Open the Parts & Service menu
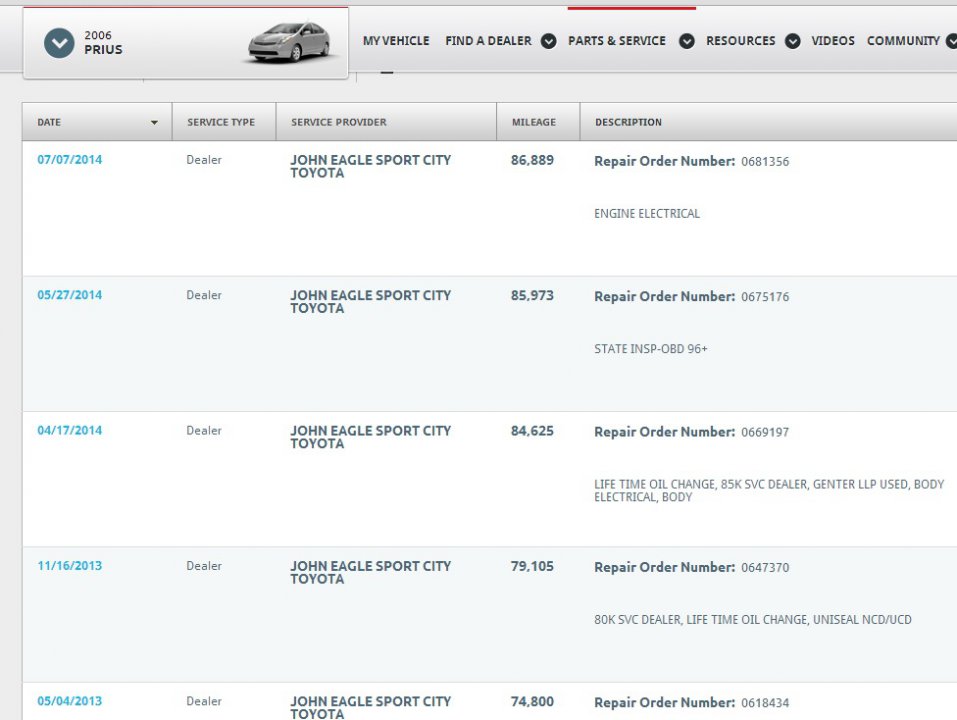 [617, 41]
